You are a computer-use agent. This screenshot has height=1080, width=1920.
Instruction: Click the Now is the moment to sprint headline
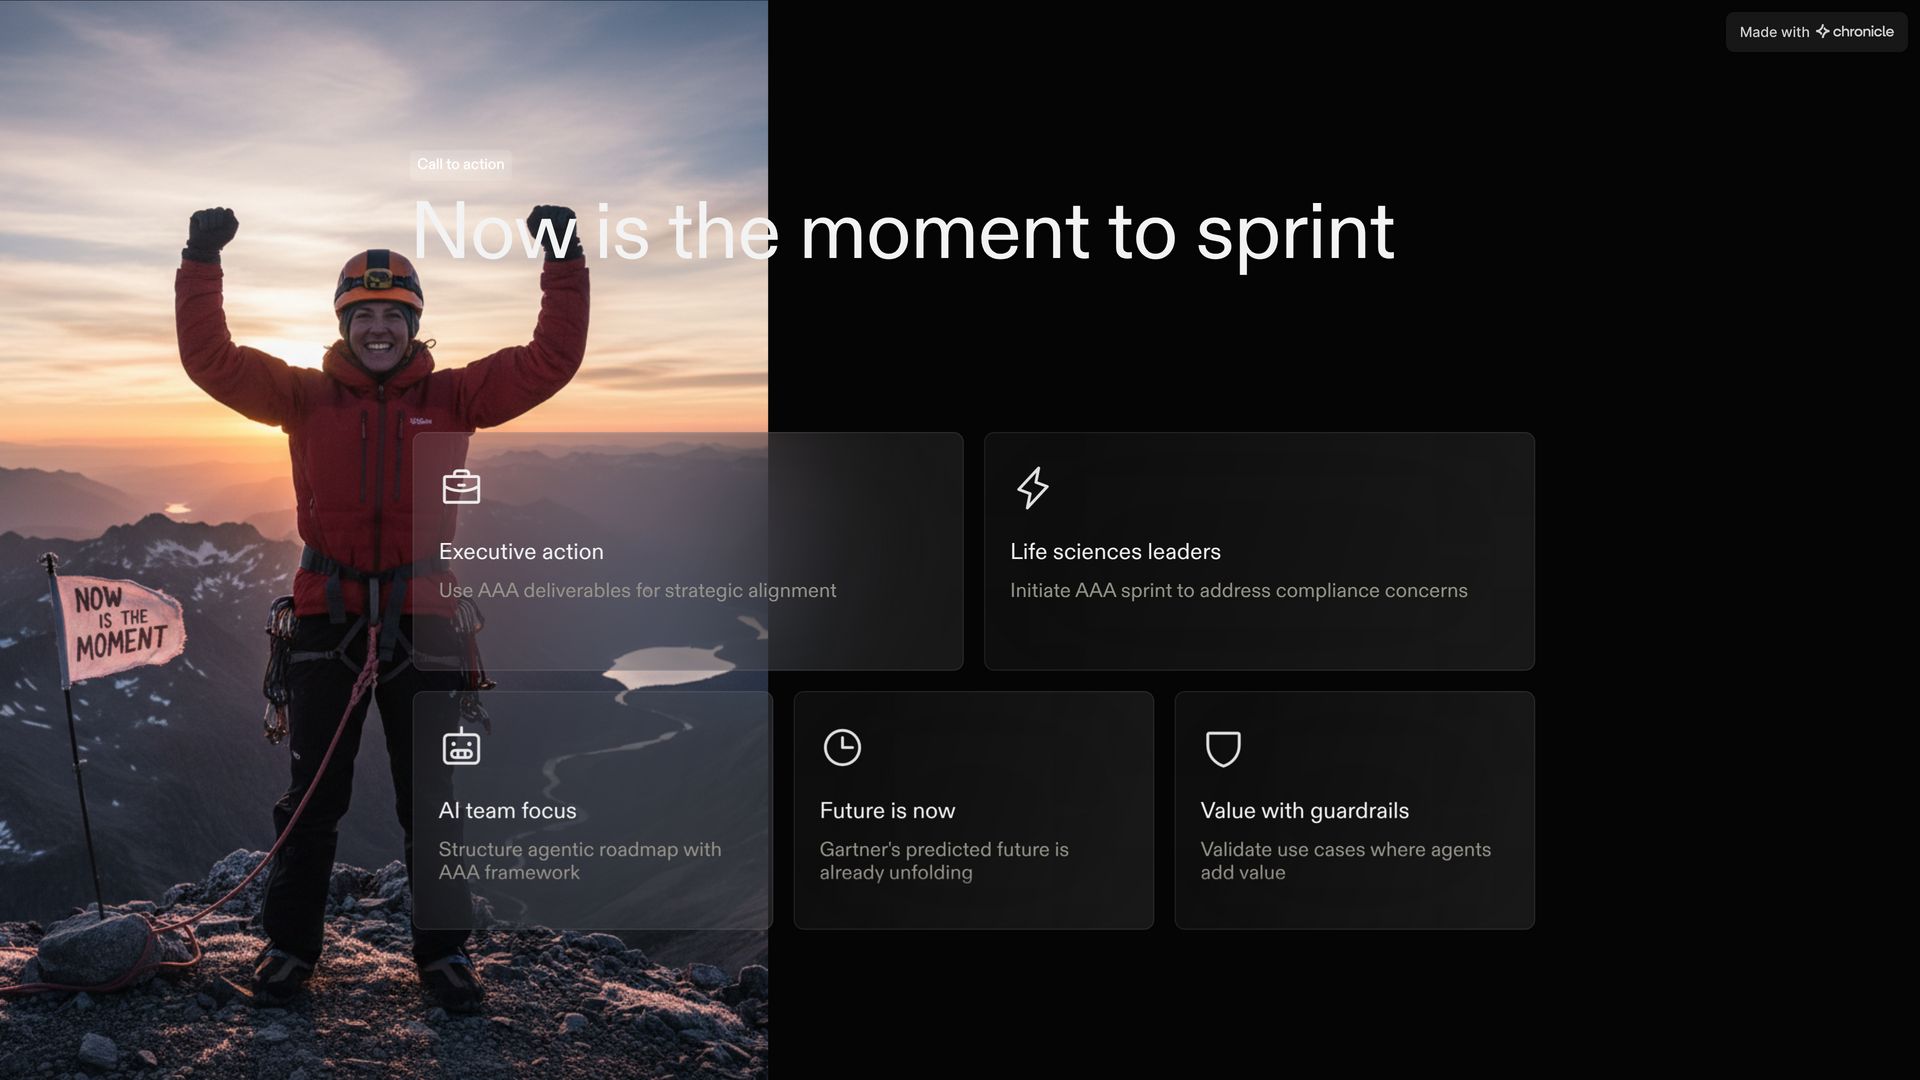(x=902, y=232)
